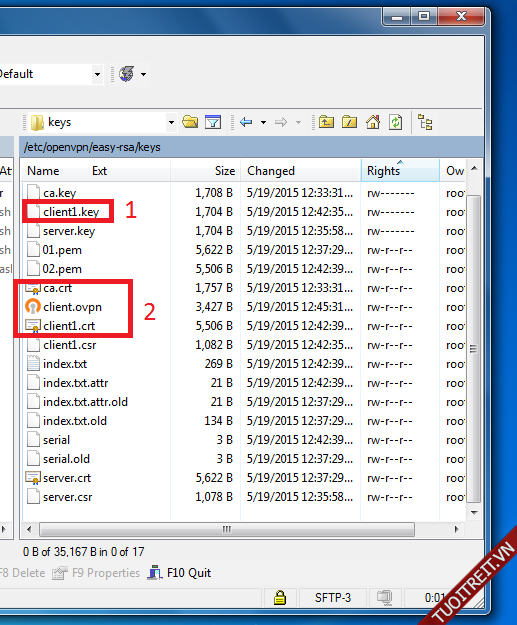Screen dimensions: 517x625
Task: Refresh the remote directory listing
Action: 395,122
